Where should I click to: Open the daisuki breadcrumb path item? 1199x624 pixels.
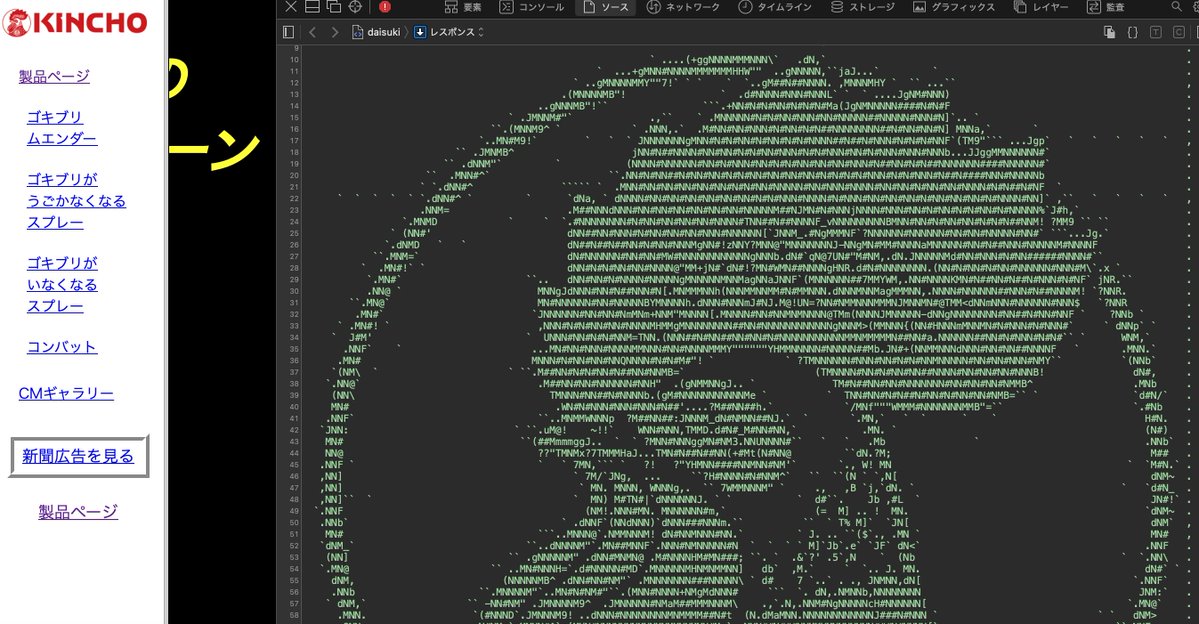click(x=378, y=32)
